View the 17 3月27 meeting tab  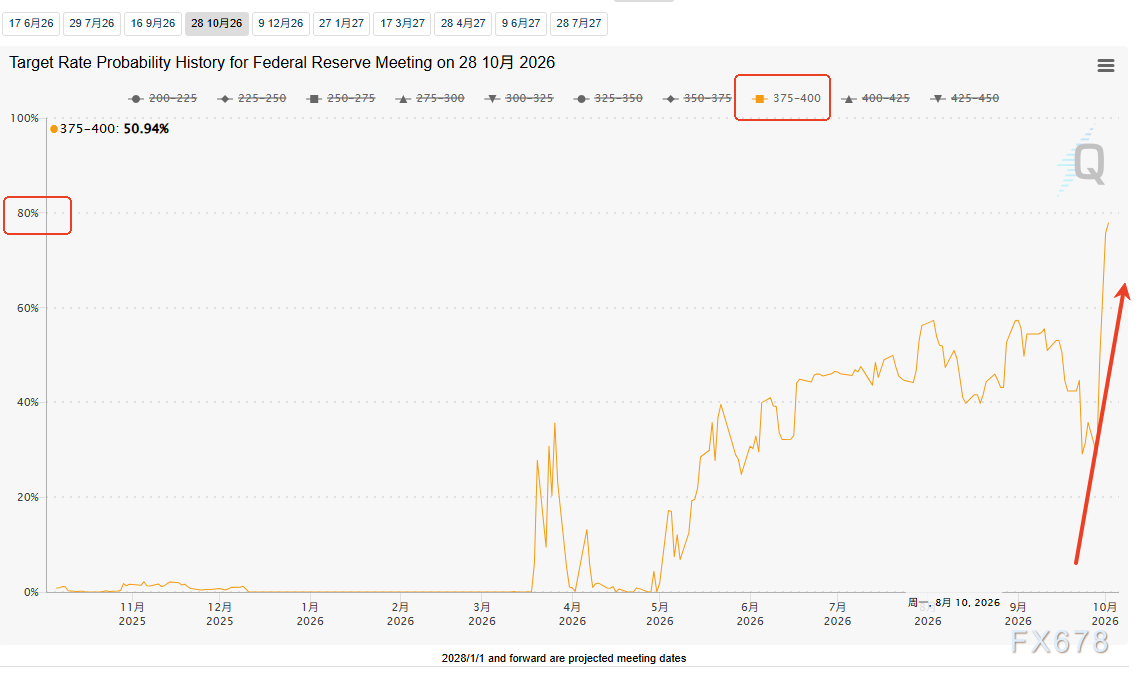tap(402, 23)
